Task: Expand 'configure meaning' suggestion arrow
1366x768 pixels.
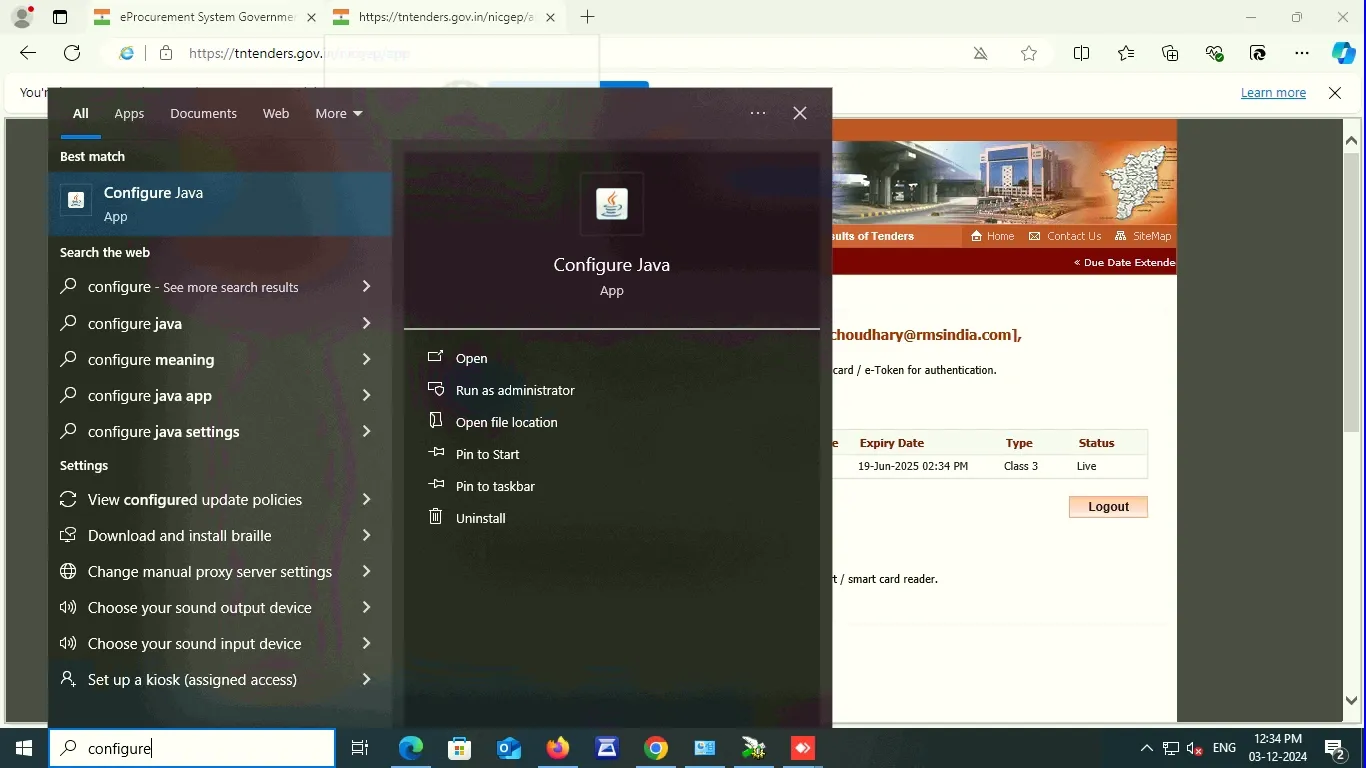Action: click(366, 359)
